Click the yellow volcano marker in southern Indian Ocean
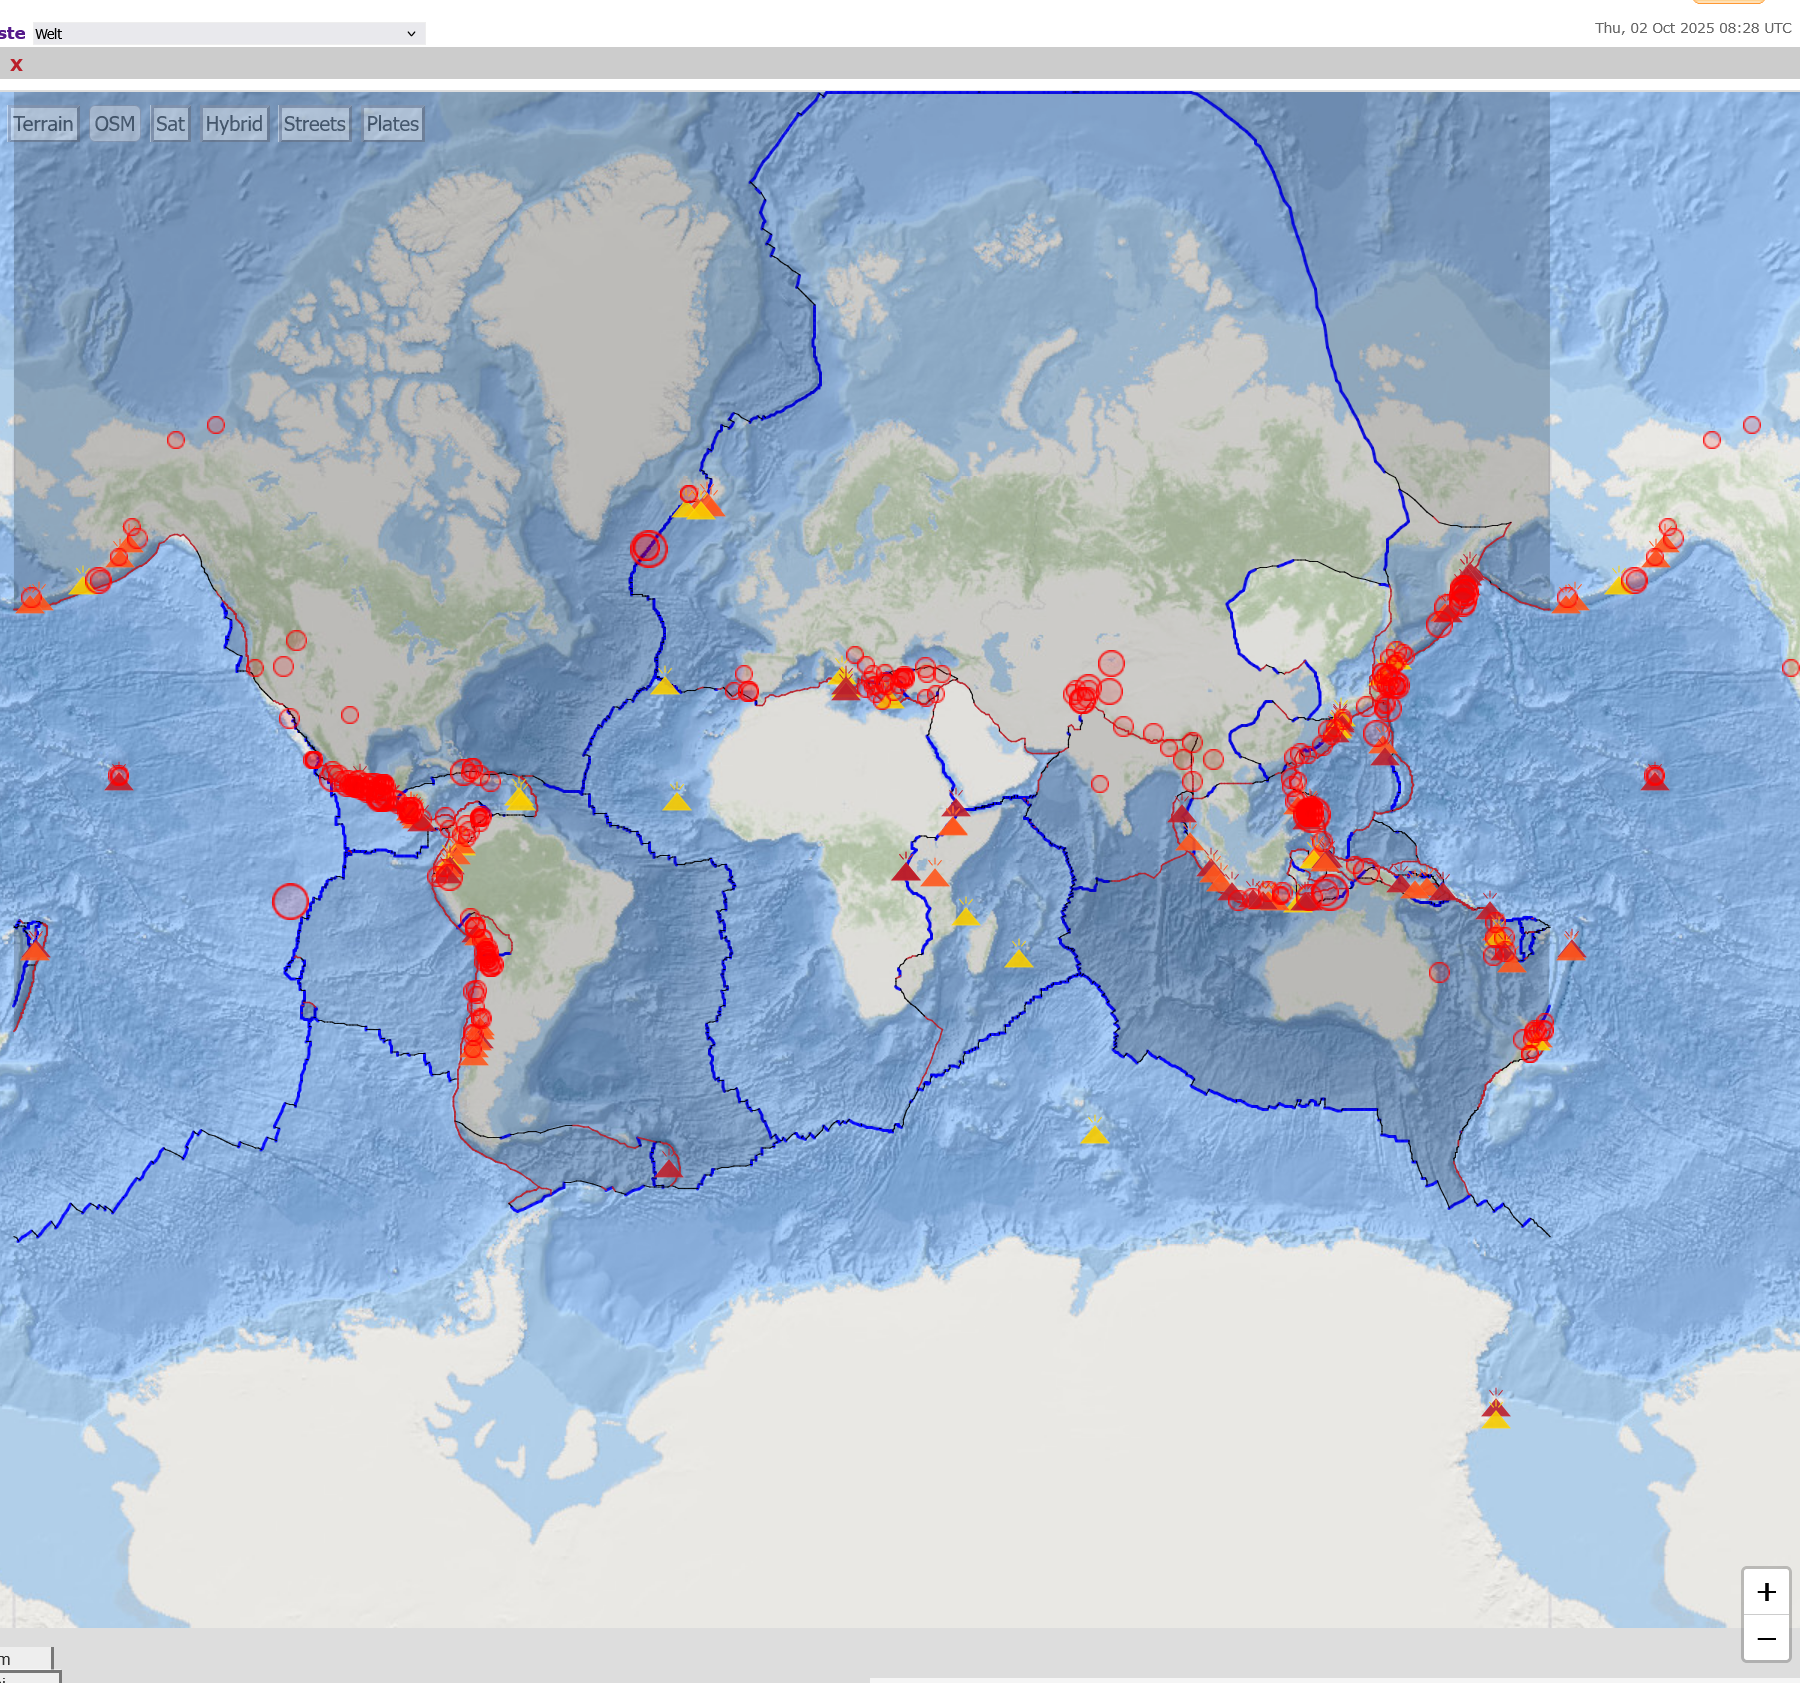The width and height of the screenshot is (1800, 1683). (x=1094, y=1135)
